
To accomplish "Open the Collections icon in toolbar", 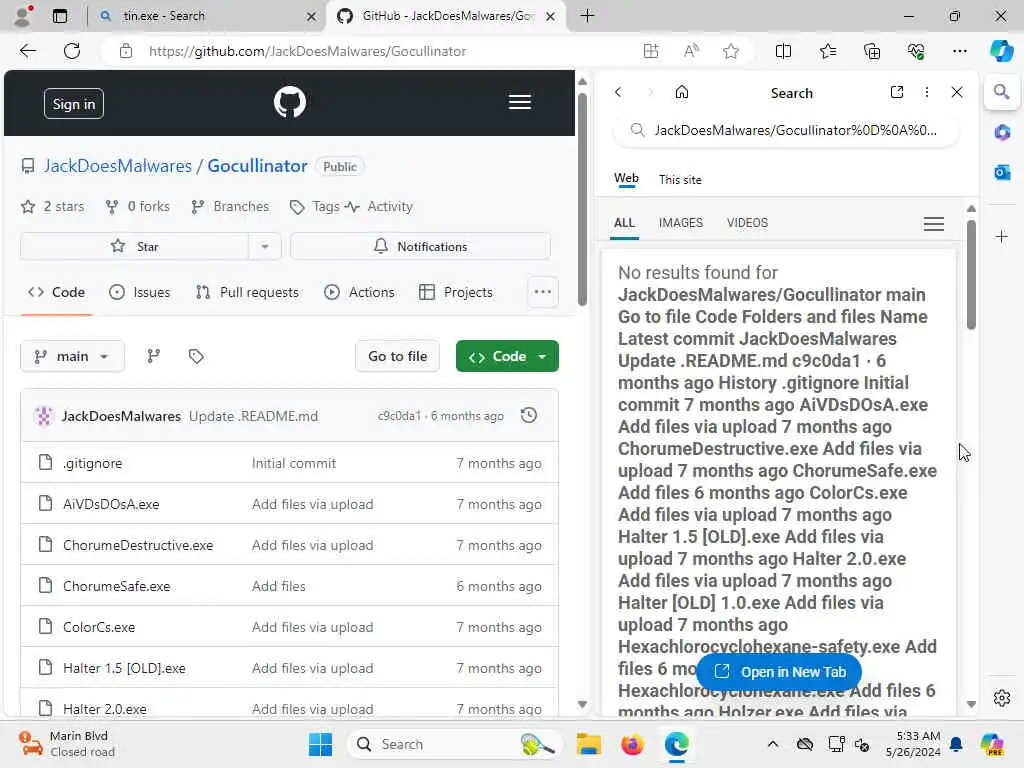I will [872, 51].
